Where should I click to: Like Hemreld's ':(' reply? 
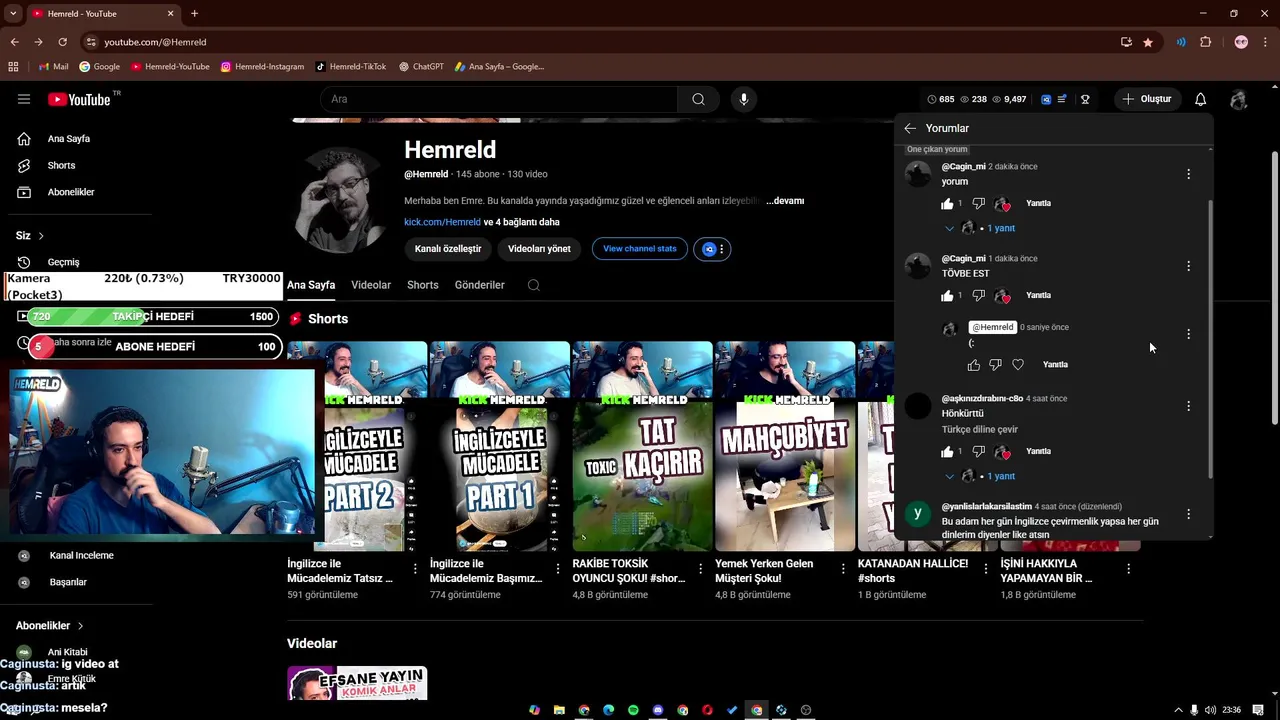974,365
